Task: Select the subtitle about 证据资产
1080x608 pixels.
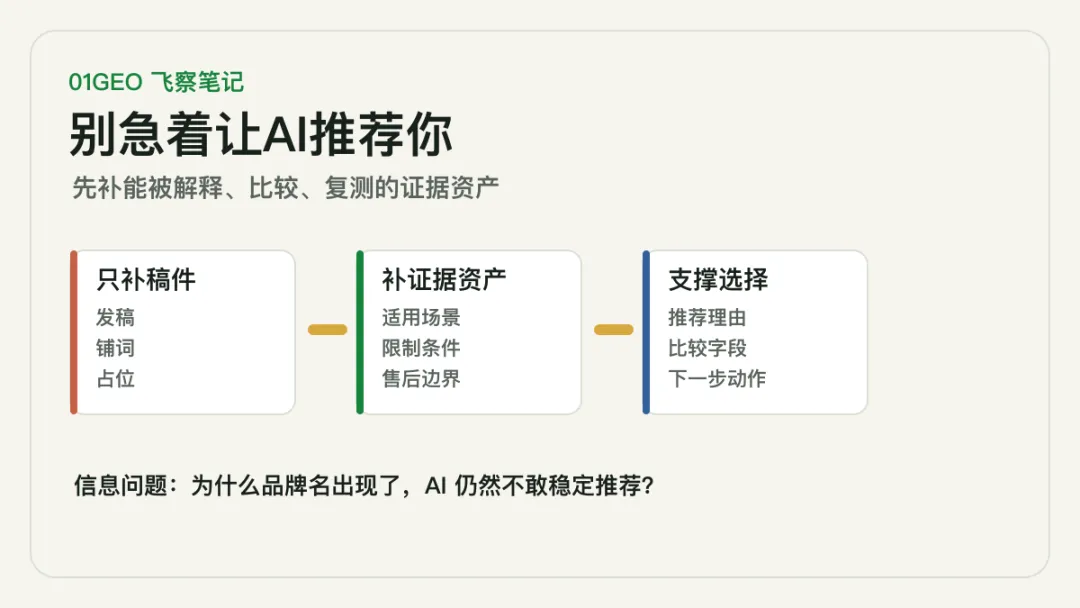Action: tap(285, 187)
